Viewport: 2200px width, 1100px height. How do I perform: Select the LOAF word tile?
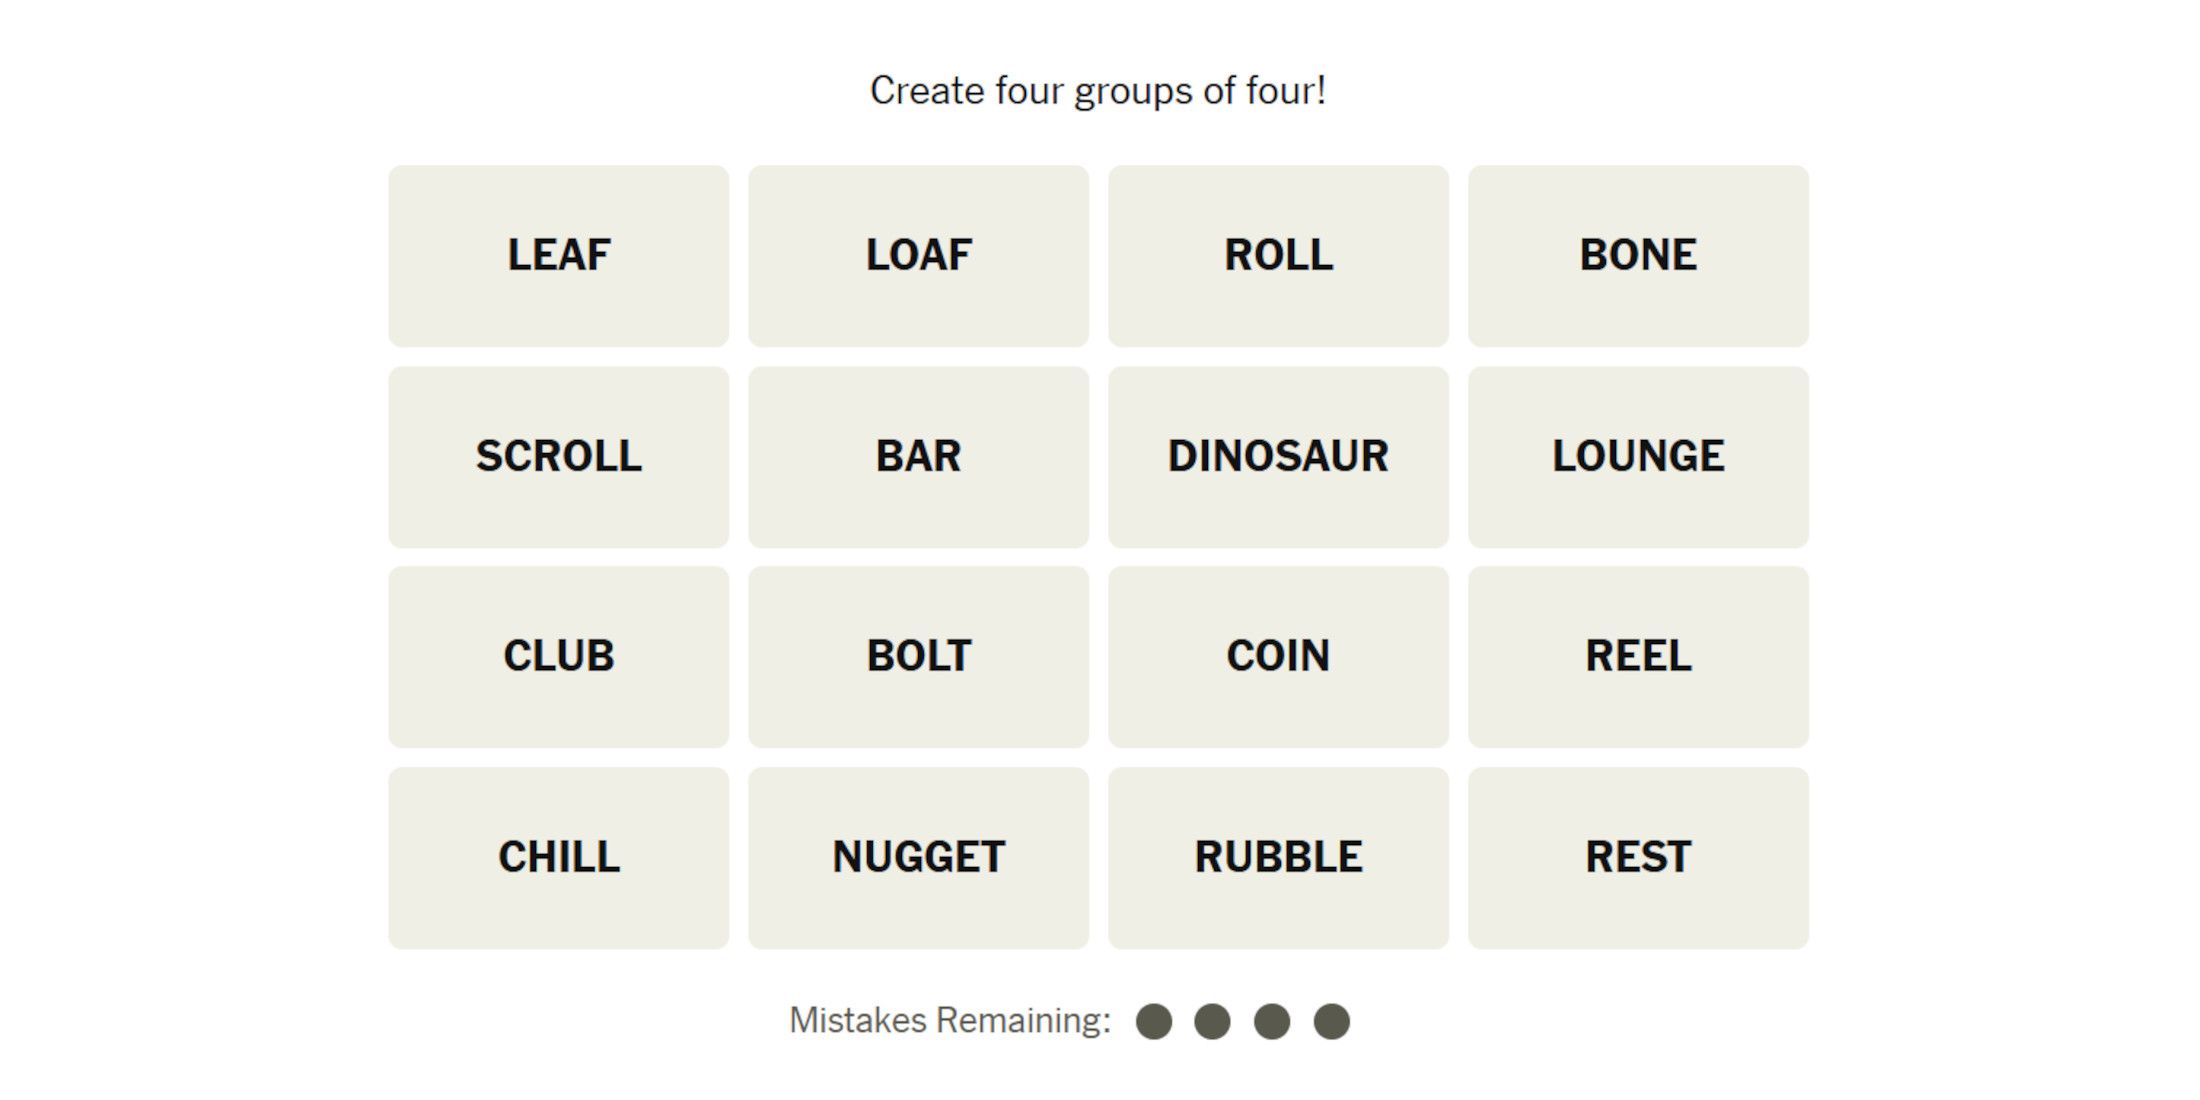(x=918, y=256)
